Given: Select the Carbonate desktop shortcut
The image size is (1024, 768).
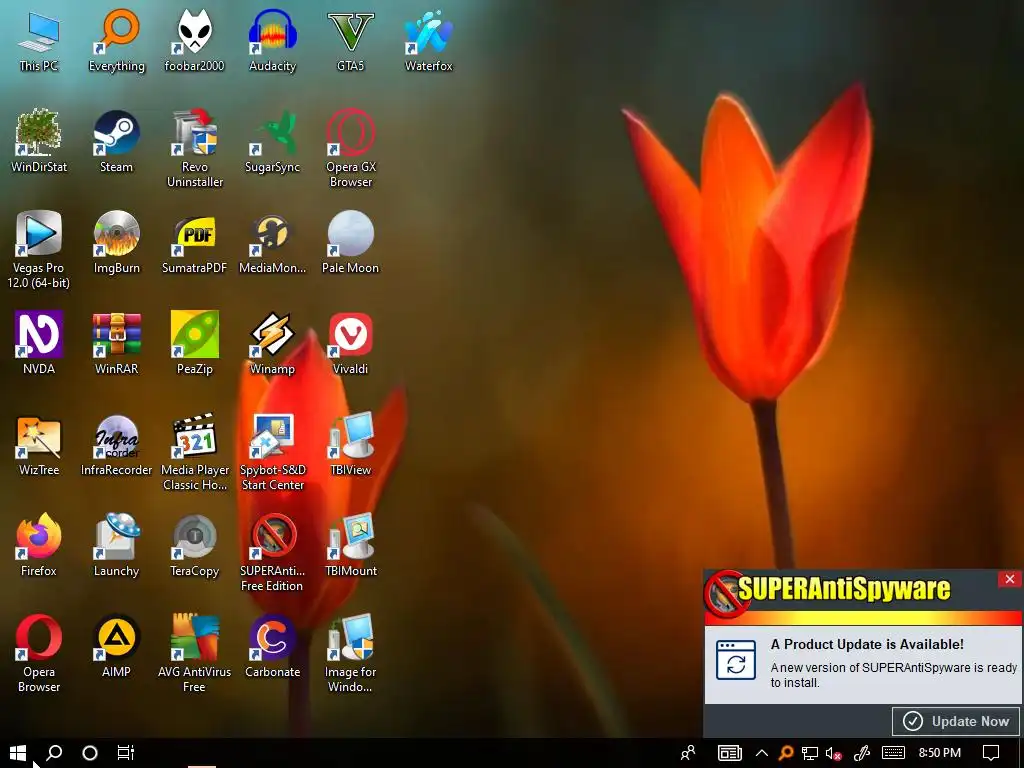Looking at the screenshot, I should 272,646.
